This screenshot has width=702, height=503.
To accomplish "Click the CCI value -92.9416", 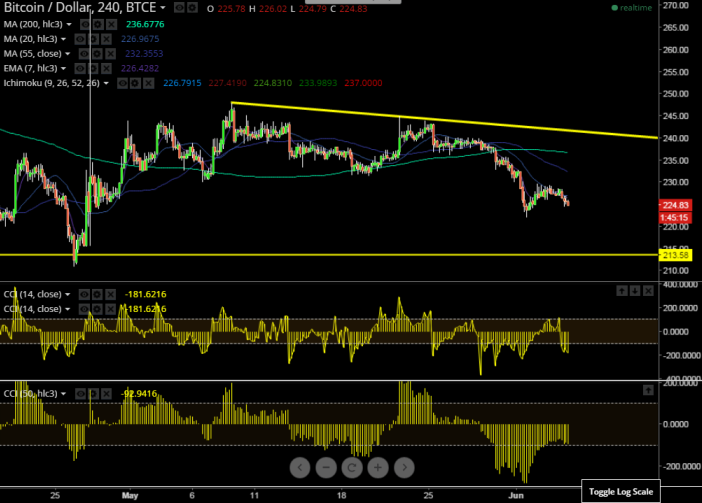I will click(x=139, y=394).
